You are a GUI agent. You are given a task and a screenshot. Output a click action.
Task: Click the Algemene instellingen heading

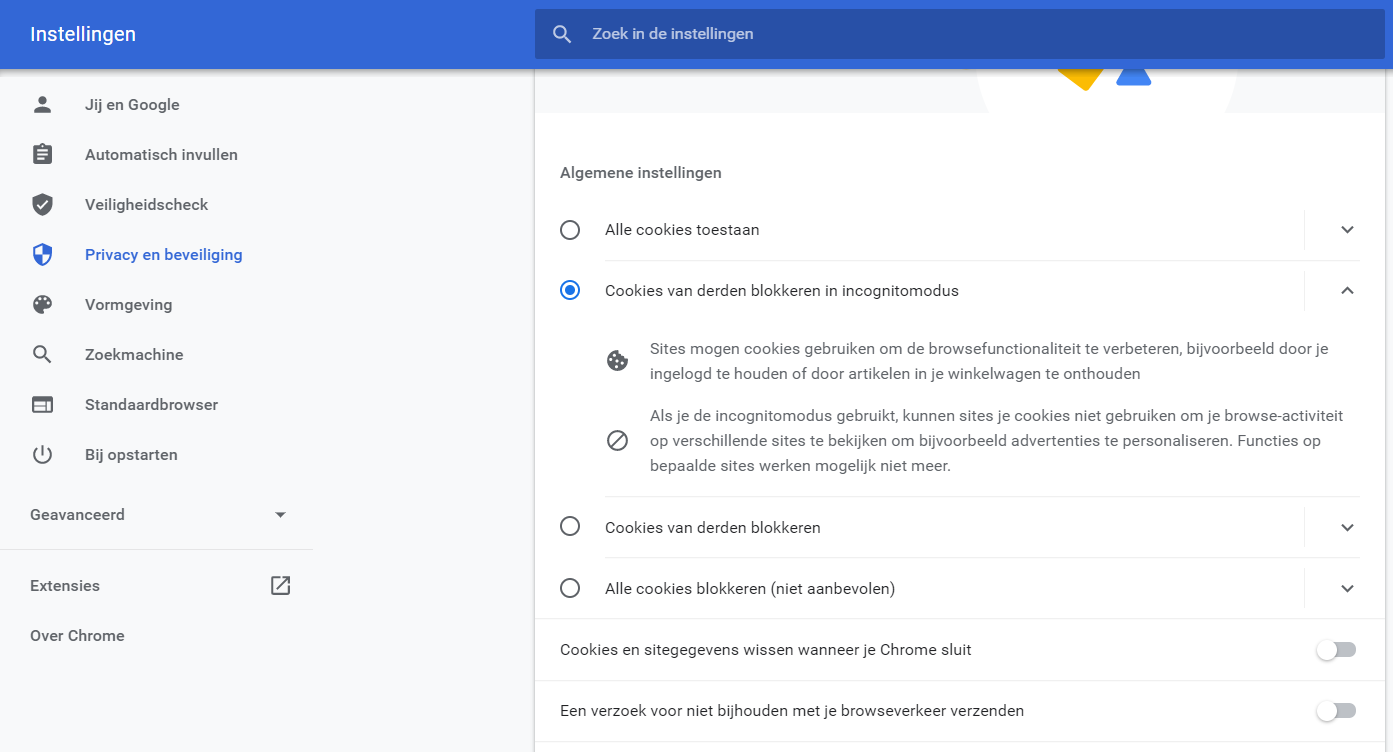click(x=641, y=173)
